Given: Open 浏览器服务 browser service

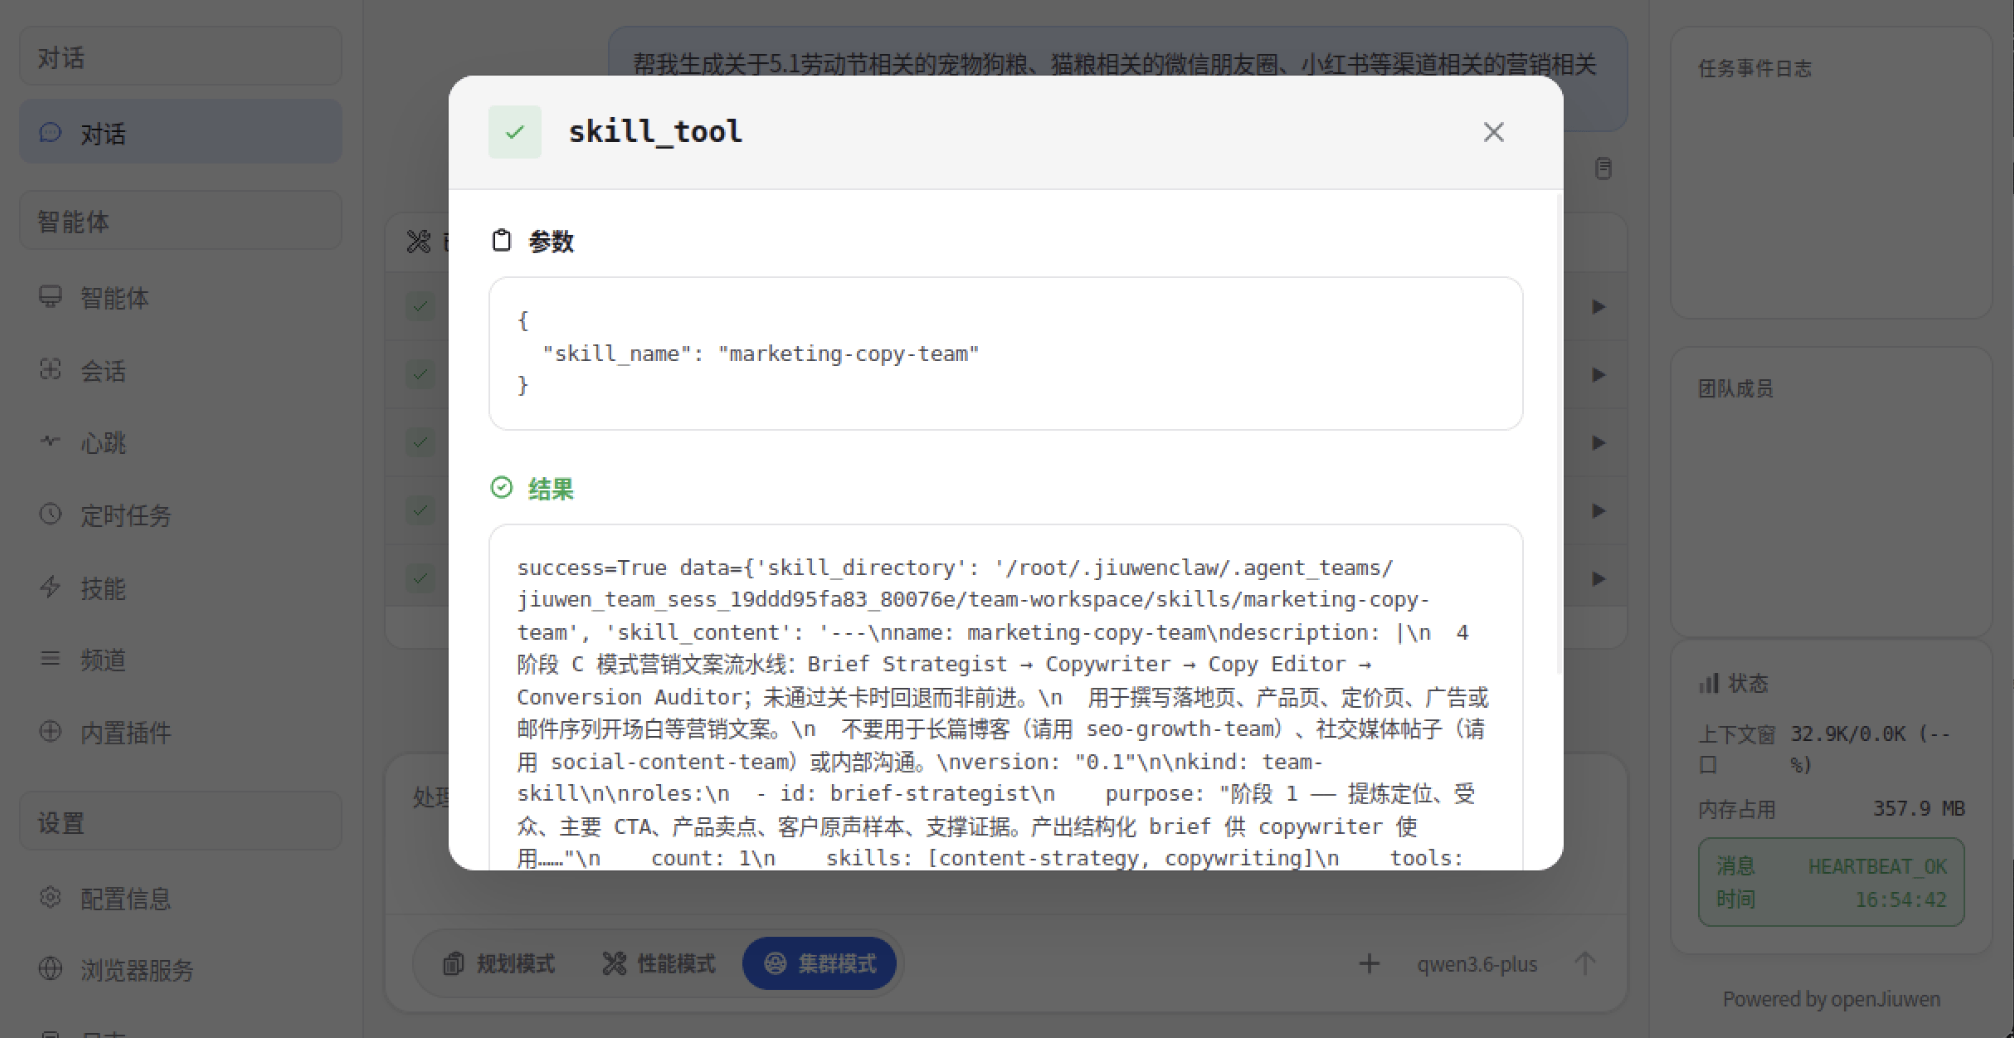Looking at the screenshot, I should pos(181,970).
